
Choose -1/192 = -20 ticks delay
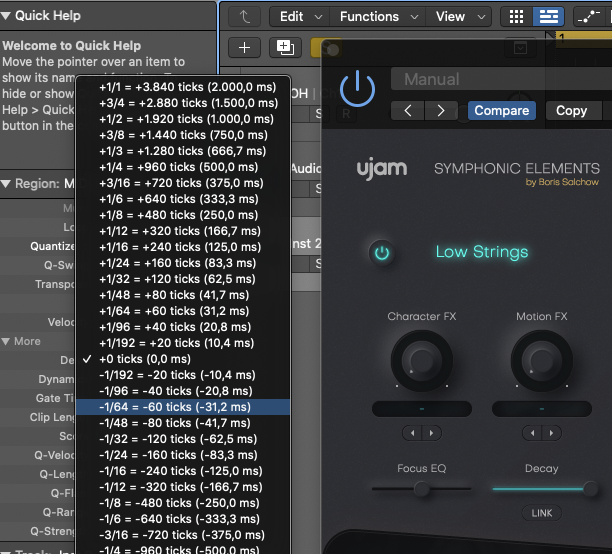click(183, 375)
